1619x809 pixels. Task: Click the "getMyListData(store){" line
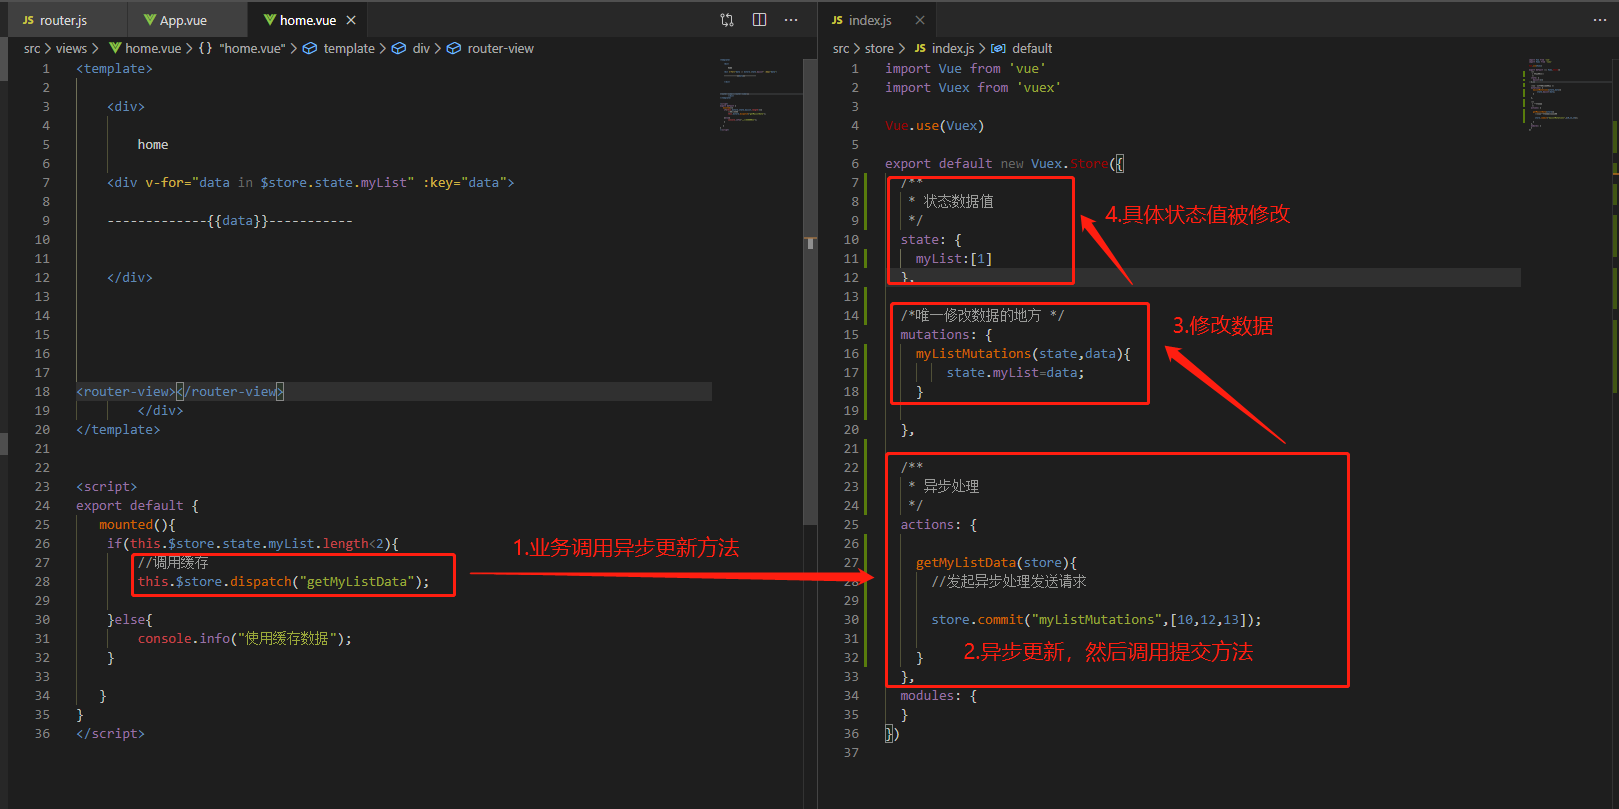pos(996,563)
